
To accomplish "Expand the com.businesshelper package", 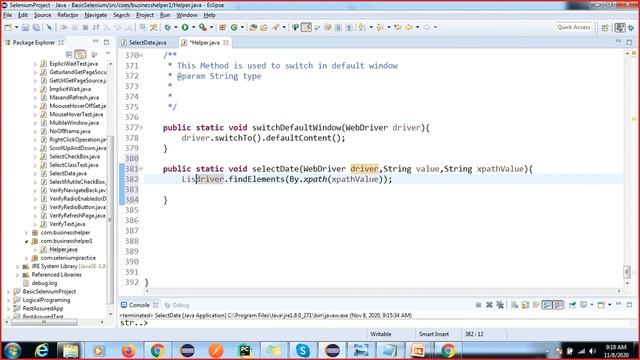I will tap(27, 233).
